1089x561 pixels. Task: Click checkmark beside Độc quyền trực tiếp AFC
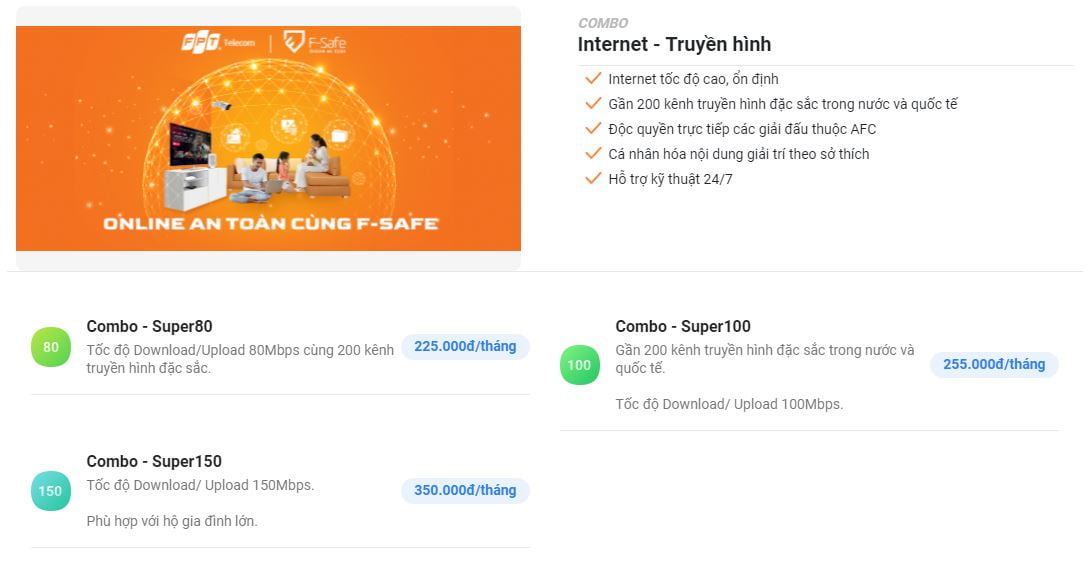[x=593, y=129]
